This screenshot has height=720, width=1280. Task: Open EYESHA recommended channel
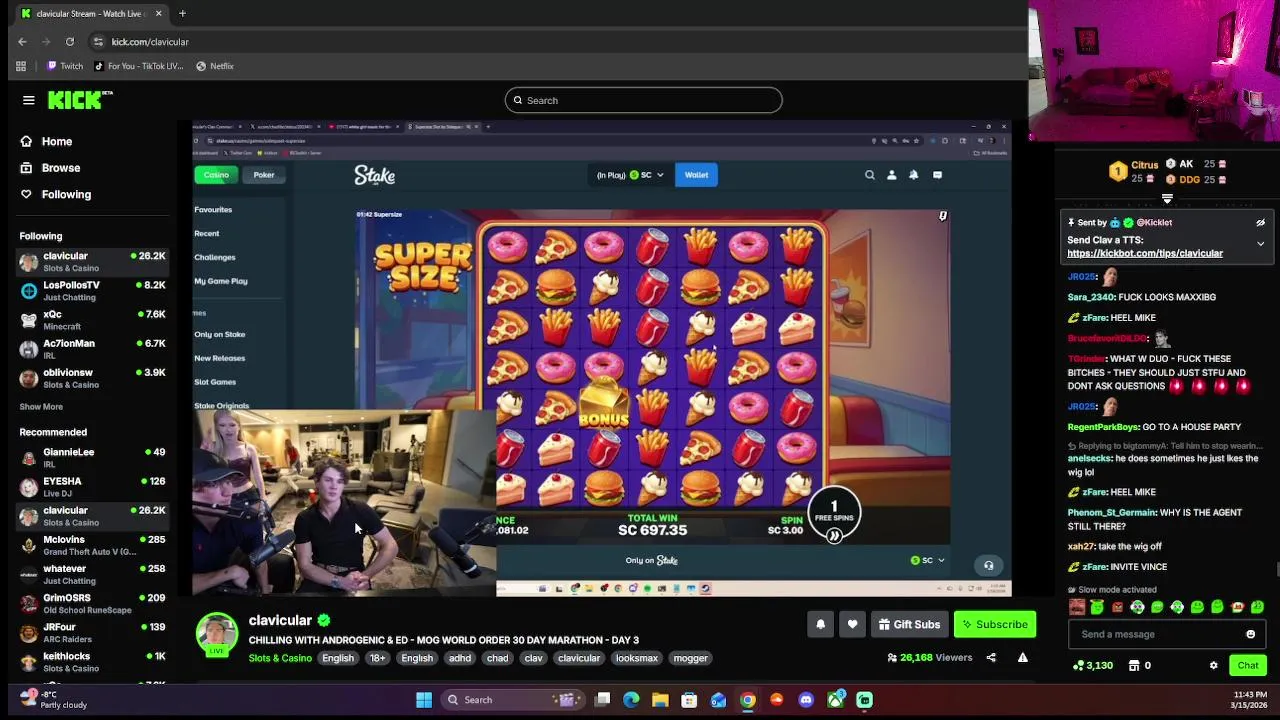coord(92,486)
